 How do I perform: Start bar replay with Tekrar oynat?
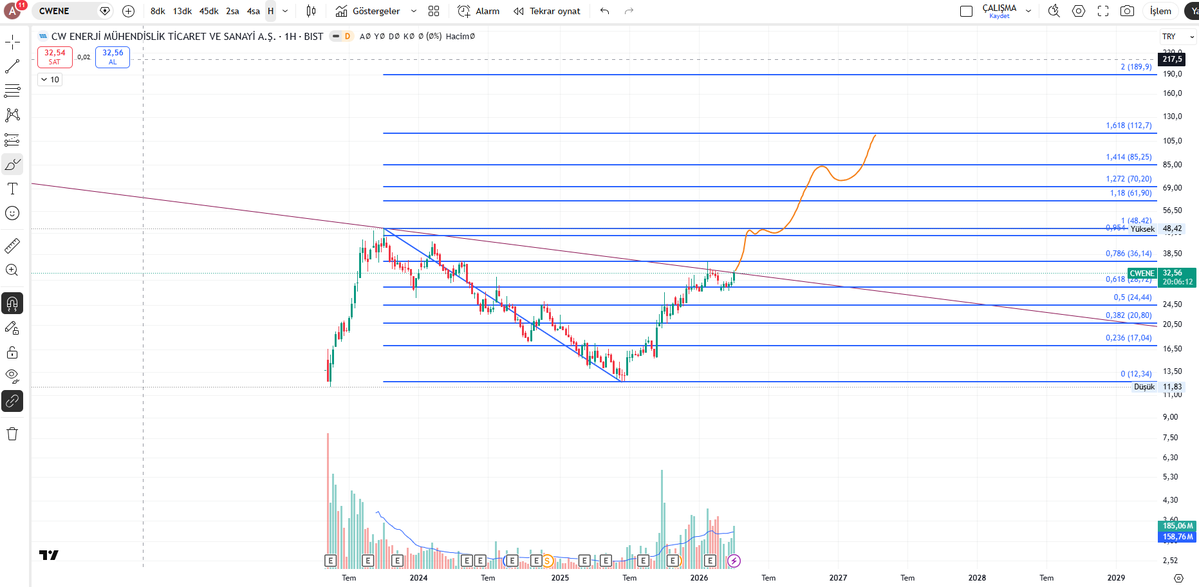(x=546, y=11)
